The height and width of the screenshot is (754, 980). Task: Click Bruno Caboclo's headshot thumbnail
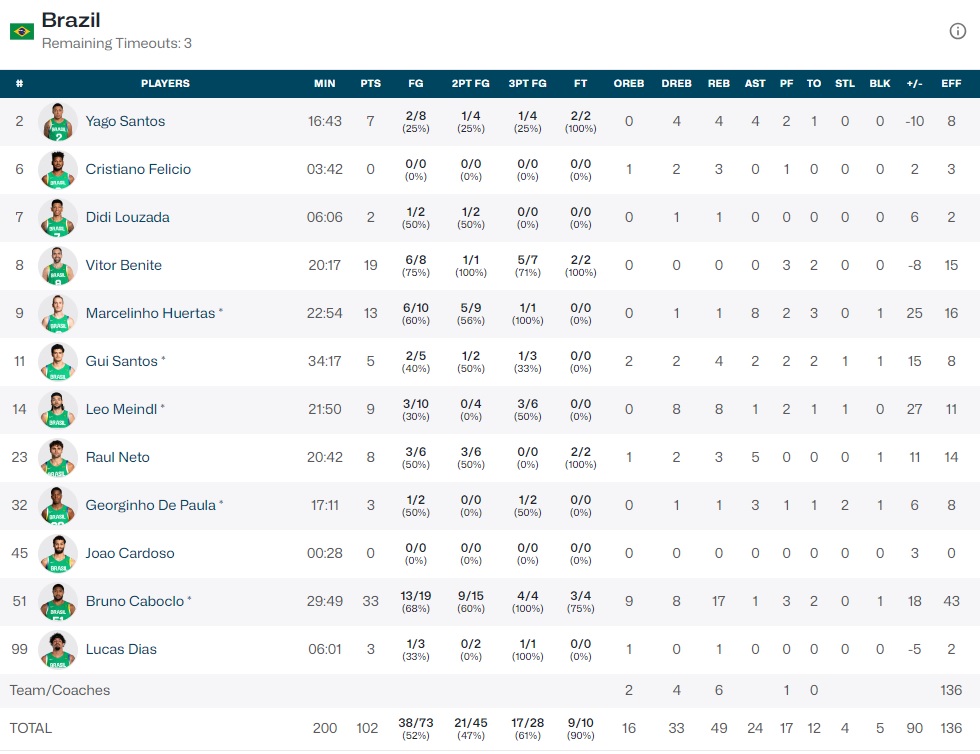(x=58, y=602)
